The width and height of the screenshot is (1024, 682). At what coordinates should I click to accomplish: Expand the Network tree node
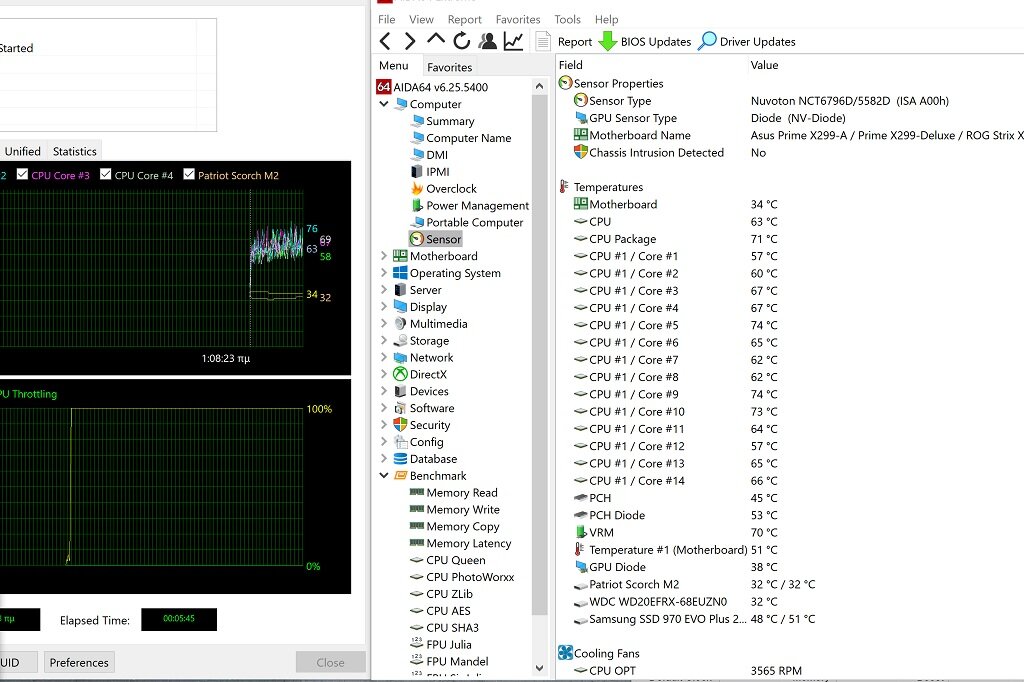click(384, 357)
